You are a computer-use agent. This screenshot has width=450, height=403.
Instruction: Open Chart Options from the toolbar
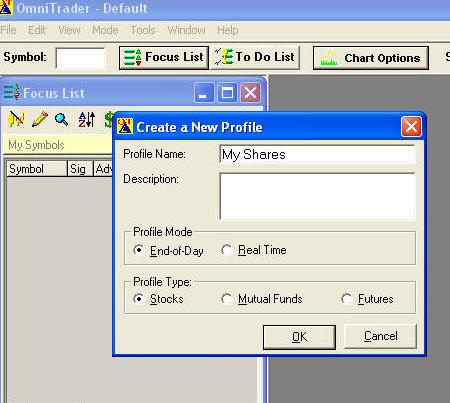[x=371, y=58]
